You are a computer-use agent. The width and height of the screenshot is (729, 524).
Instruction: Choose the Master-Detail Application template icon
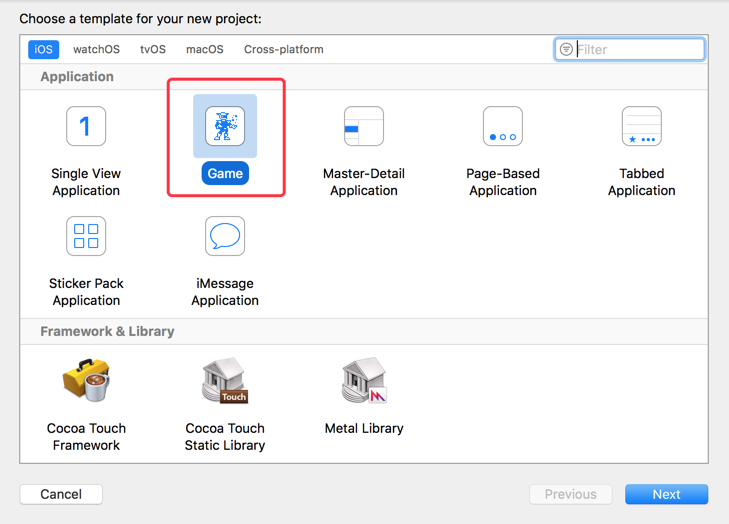point(364,126)
